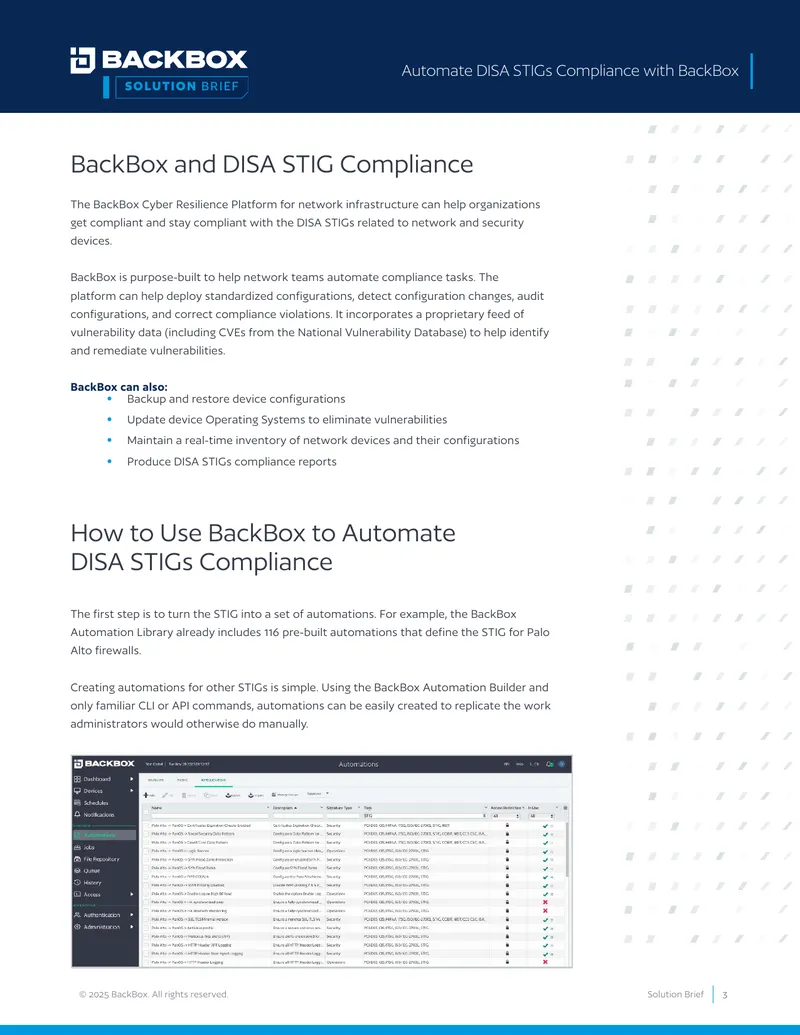The height and width of the screenshot is (1035, 800).
Task: Tick checkbox for Credit Card Data Pattern row
Action: [146, 842]
